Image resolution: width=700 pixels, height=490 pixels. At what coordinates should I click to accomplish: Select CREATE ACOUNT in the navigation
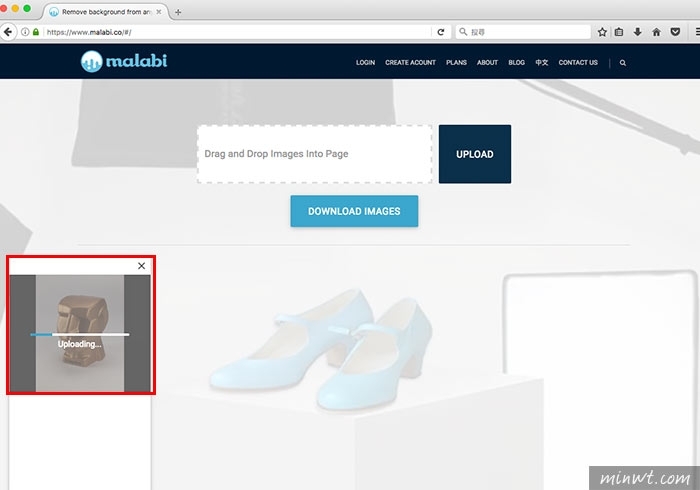(x=410, y=62)
